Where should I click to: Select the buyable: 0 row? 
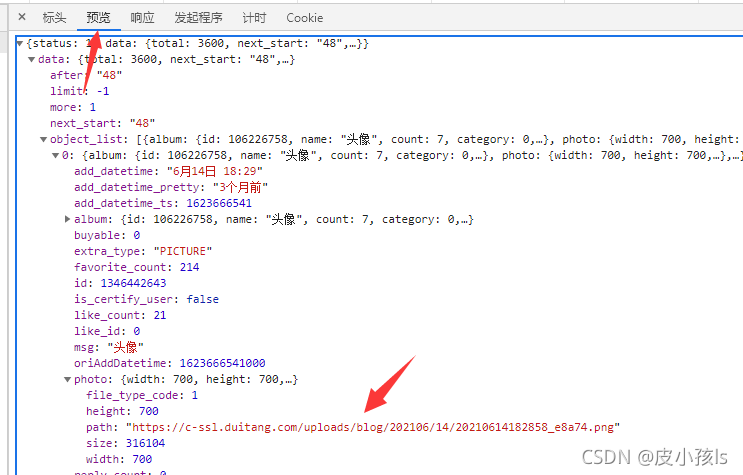coord(107,235)
